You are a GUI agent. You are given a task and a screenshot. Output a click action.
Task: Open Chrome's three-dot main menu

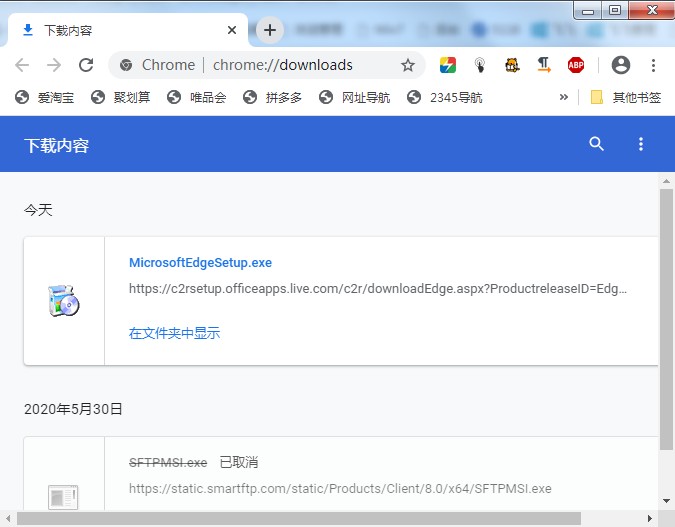coord(653,65)
